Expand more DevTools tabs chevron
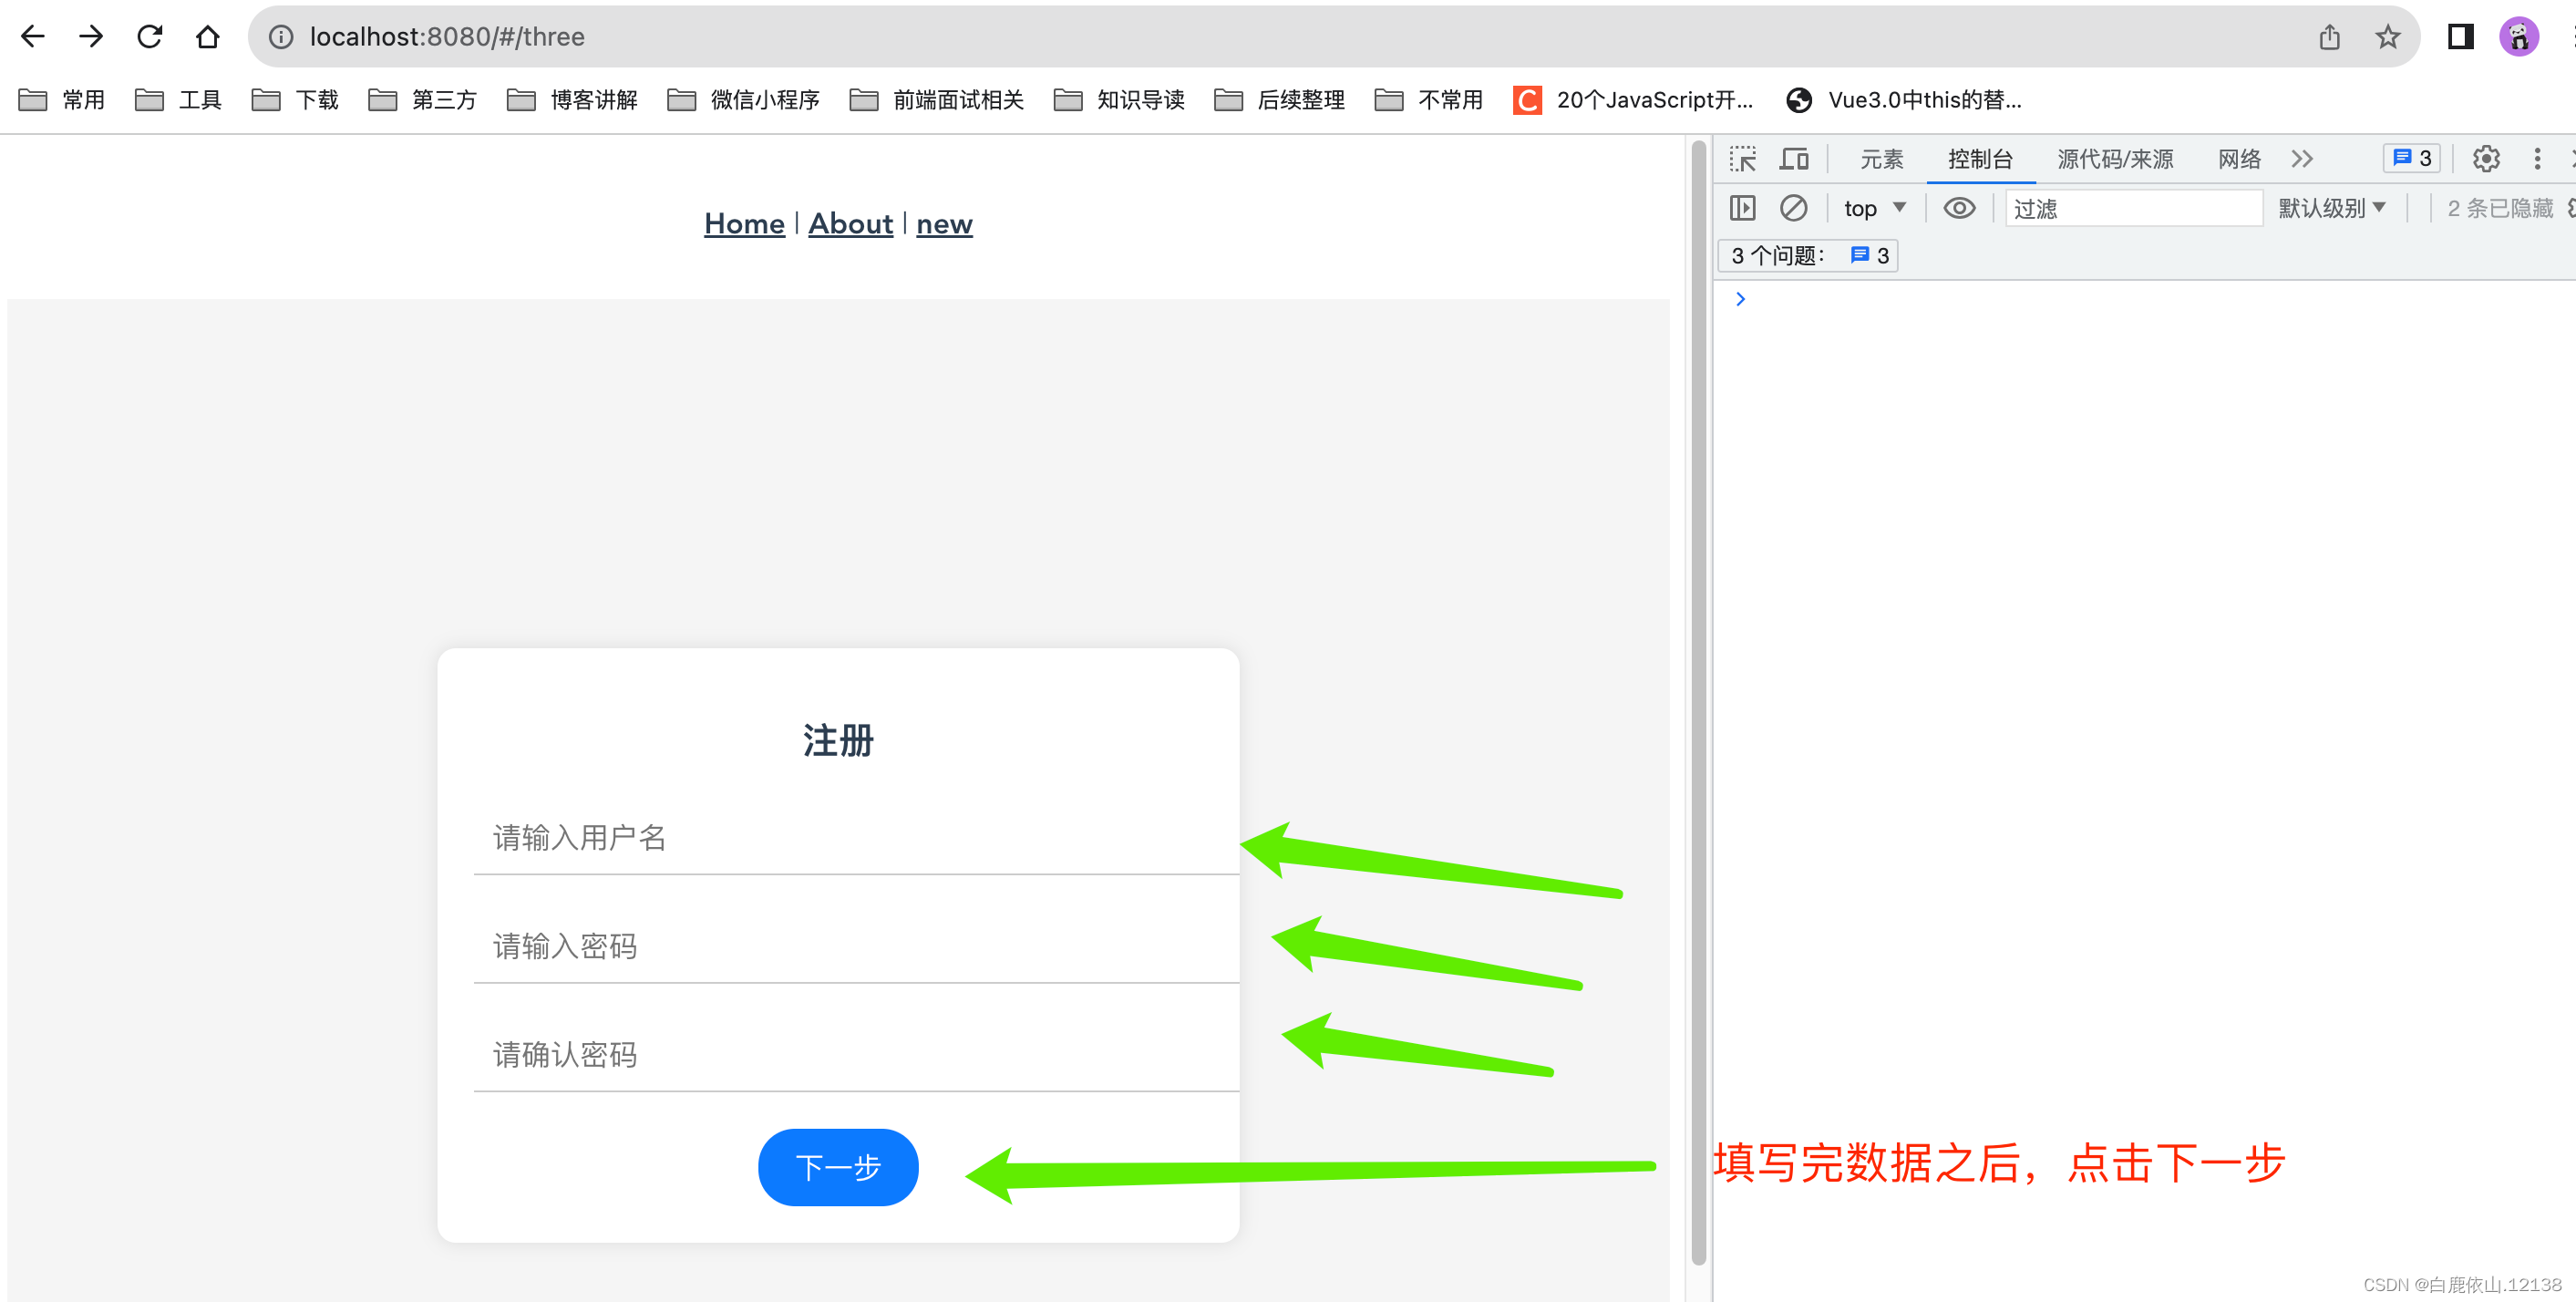The height and width of the screenshot is (1302, 2576). pyautogui.click(x=2302, y=159)
